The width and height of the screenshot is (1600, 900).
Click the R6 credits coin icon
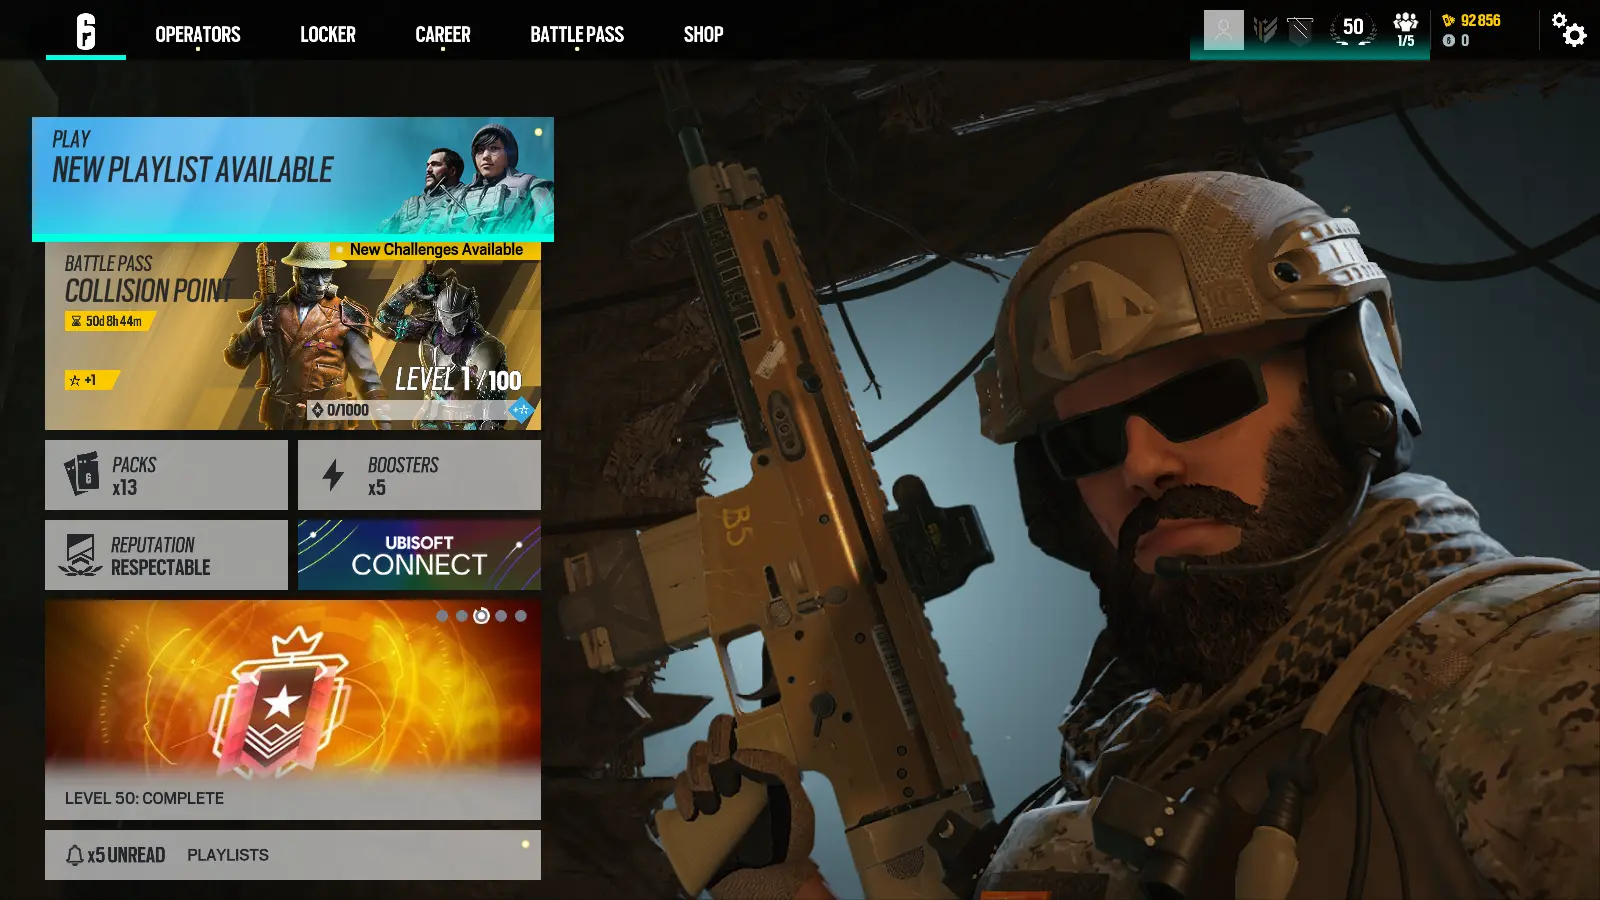point(1448,41)
